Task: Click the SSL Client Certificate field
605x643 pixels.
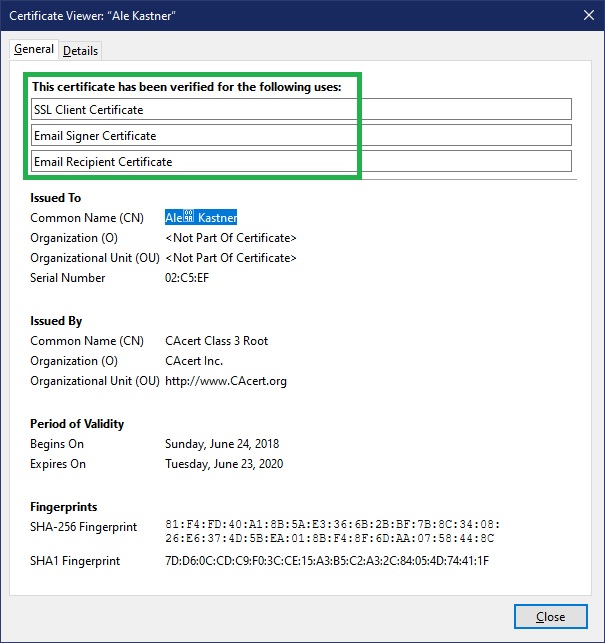Action: coord(300,109)
